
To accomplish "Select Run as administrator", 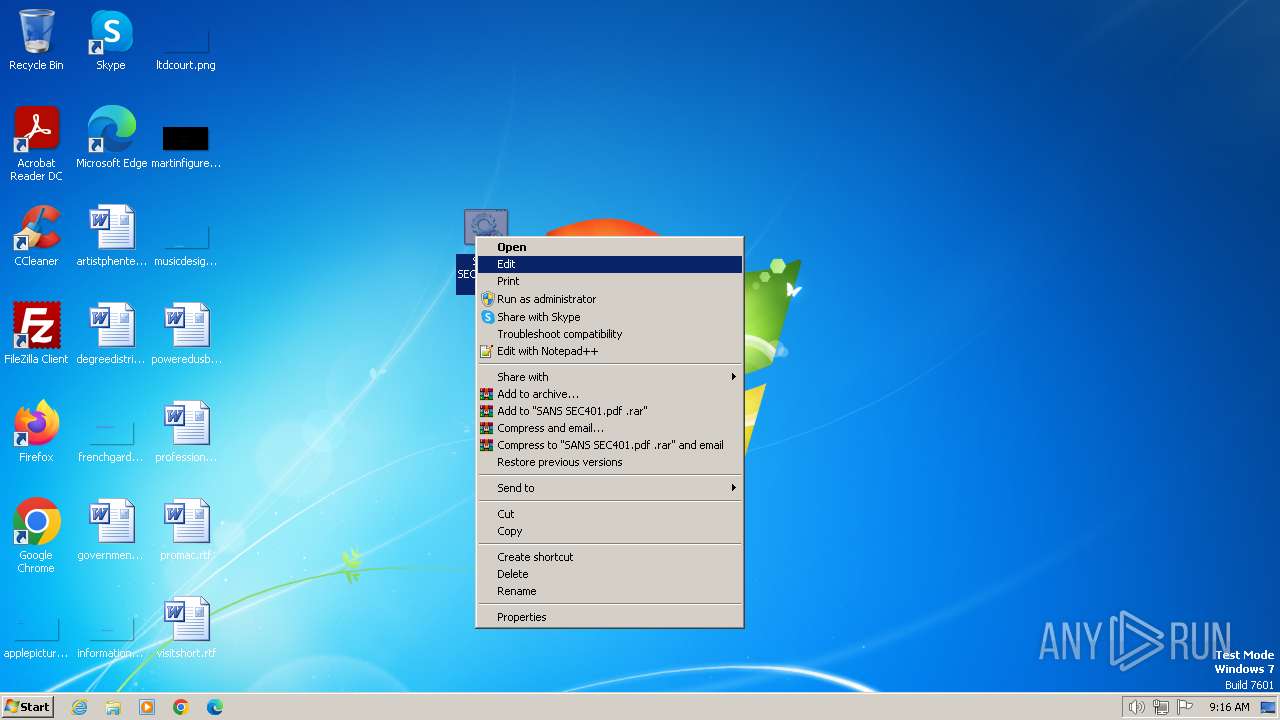I will point(610,299).
